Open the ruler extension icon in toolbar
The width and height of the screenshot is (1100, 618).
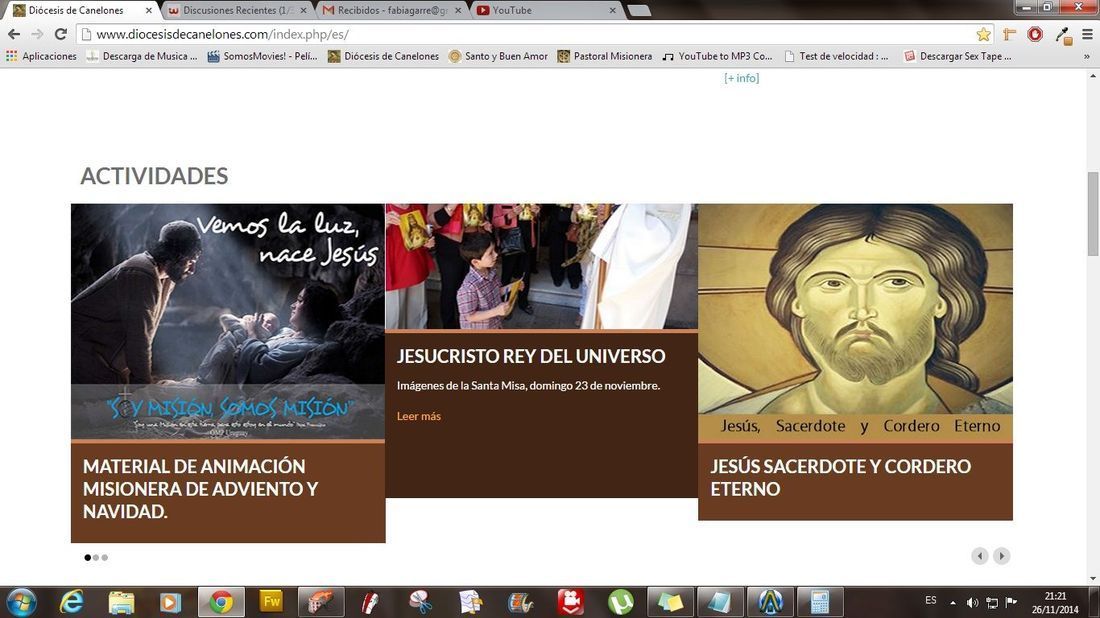pyautogui.click(x=1010, y=34)
